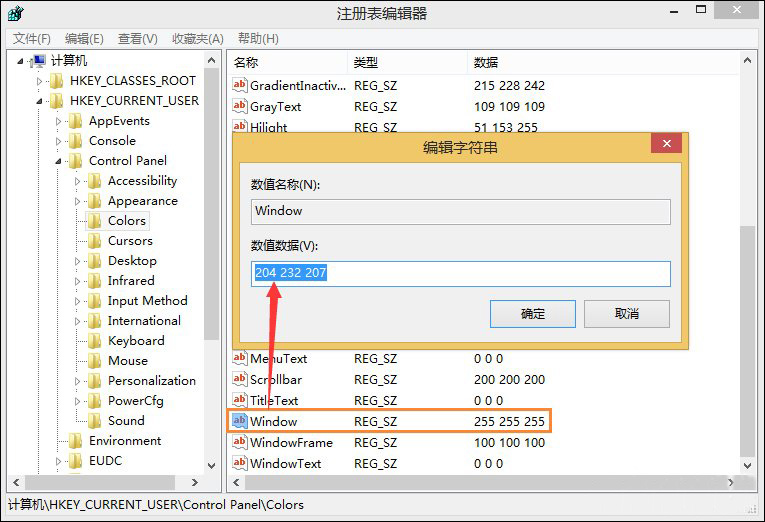Collapse the Control Panel node arrow
The image size is (765, 522).
point(58,161)
